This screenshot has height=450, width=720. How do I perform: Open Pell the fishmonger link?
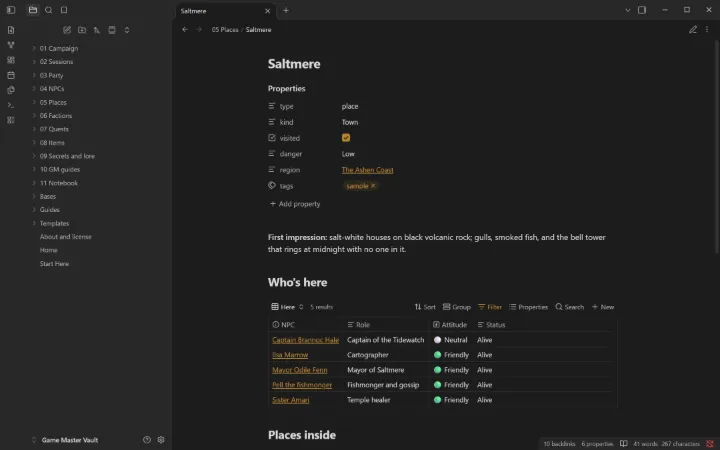point(302,385)
